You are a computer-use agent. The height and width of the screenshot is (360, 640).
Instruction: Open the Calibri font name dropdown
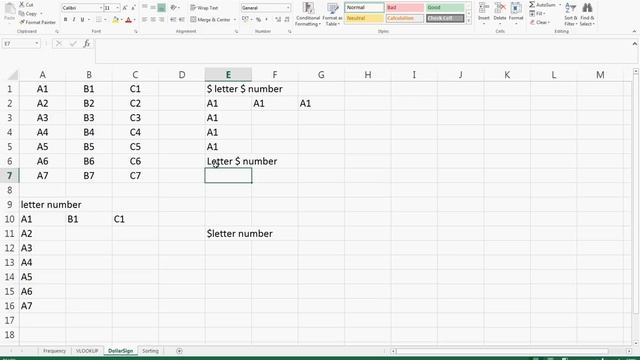(100, 8)
